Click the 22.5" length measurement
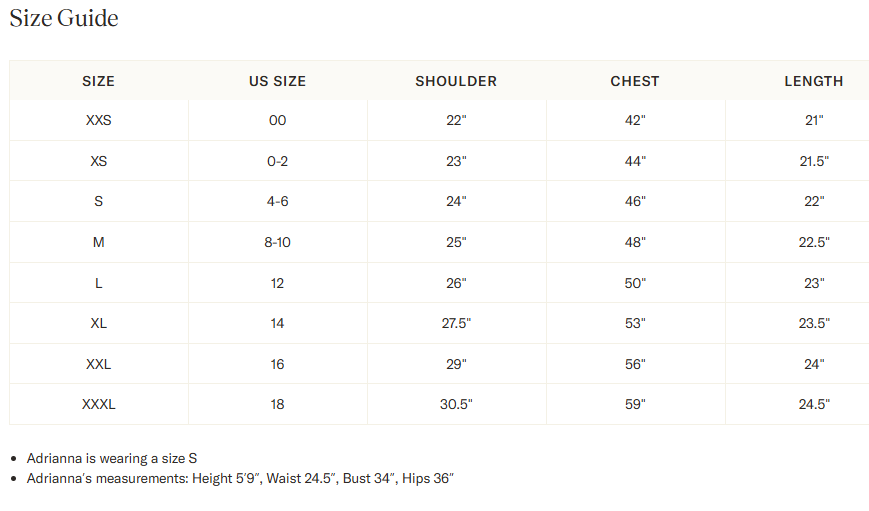Screen dimensions: 869x511 (x=814, y=242)
